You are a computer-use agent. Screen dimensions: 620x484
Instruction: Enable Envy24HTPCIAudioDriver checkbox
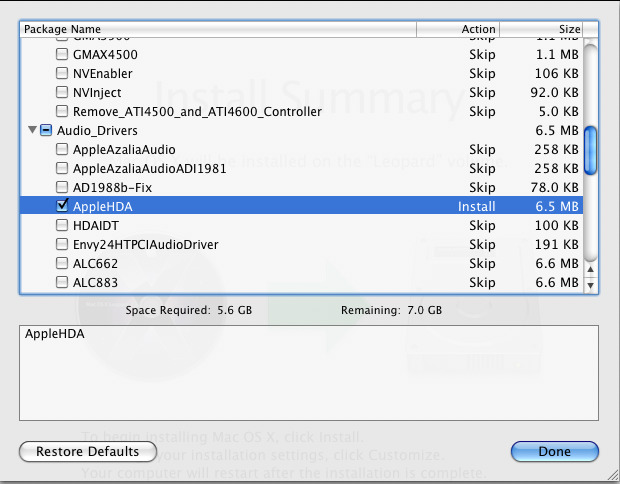coord(62,244)
